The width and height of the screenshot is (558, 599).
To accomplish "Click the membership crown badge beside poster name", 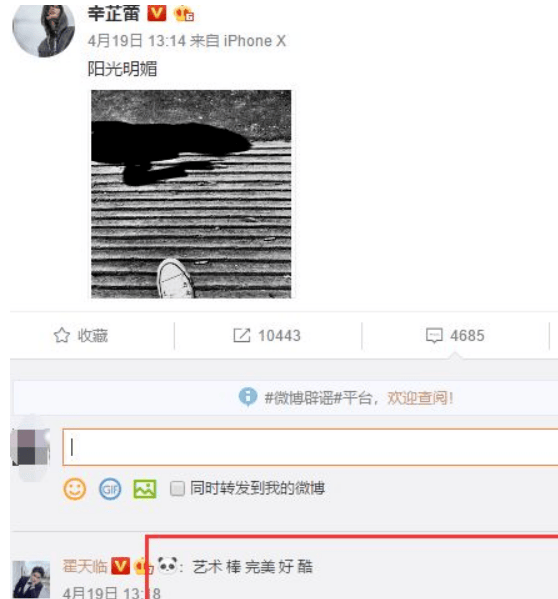I will [x=184, y=14].
